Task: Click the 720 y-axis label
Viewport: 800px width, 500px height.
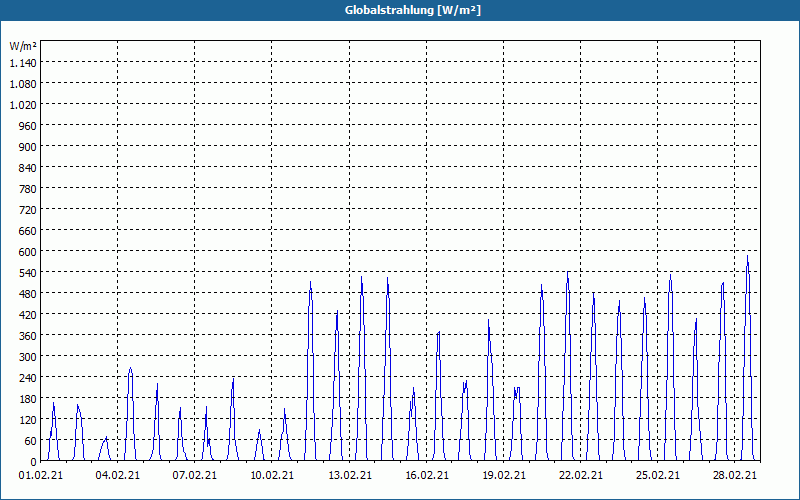Action: pyautogui.click(x=28, y=210)
